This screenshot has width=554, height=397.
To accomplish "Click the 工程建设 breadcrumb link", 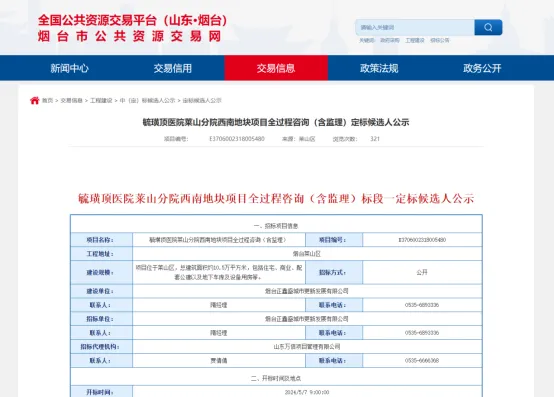I will coord(101,101).
